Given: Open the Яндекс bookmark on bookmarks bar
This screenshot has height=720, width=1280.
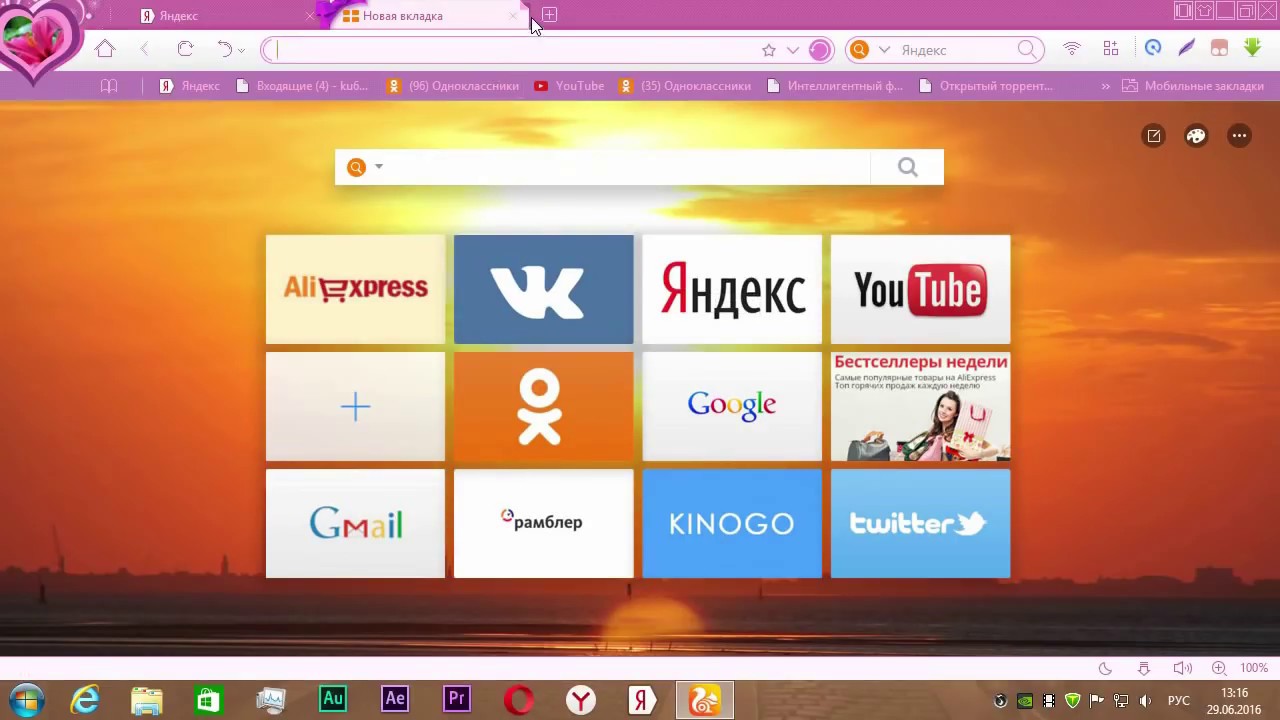Looking at the screenshot, I should point(190,86).
